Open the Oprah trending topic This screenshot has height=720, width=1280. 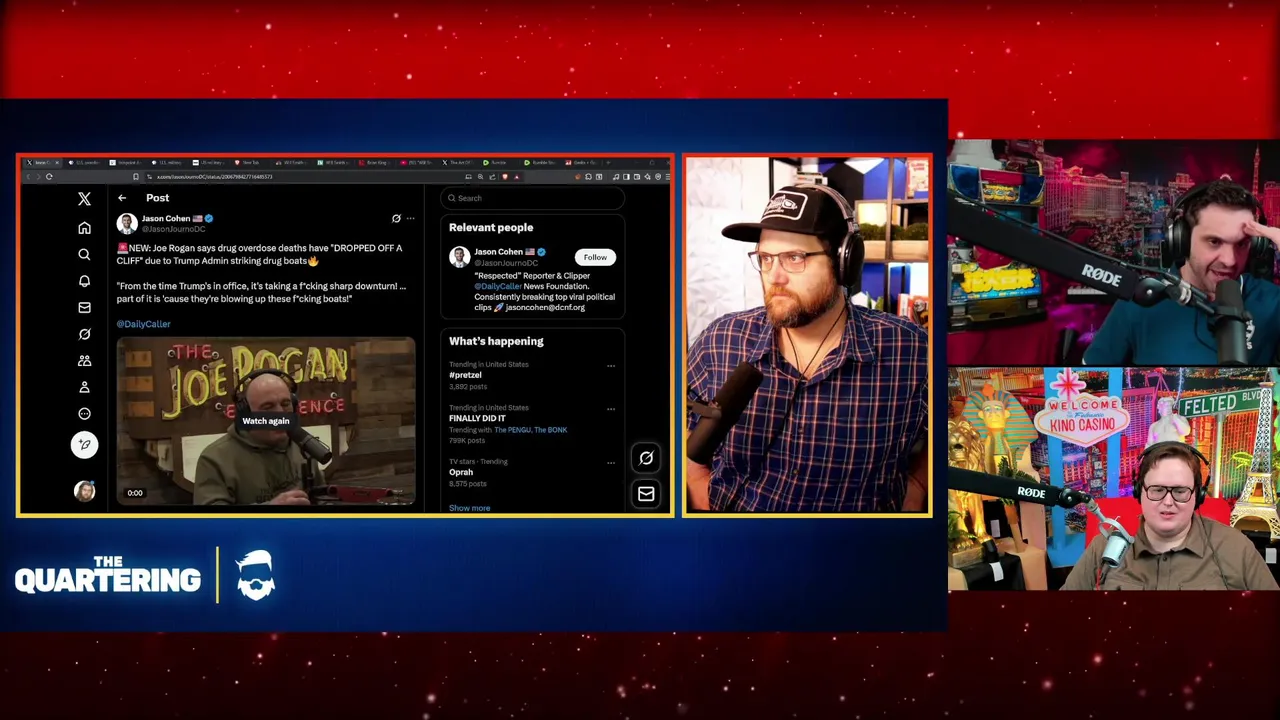461,472
